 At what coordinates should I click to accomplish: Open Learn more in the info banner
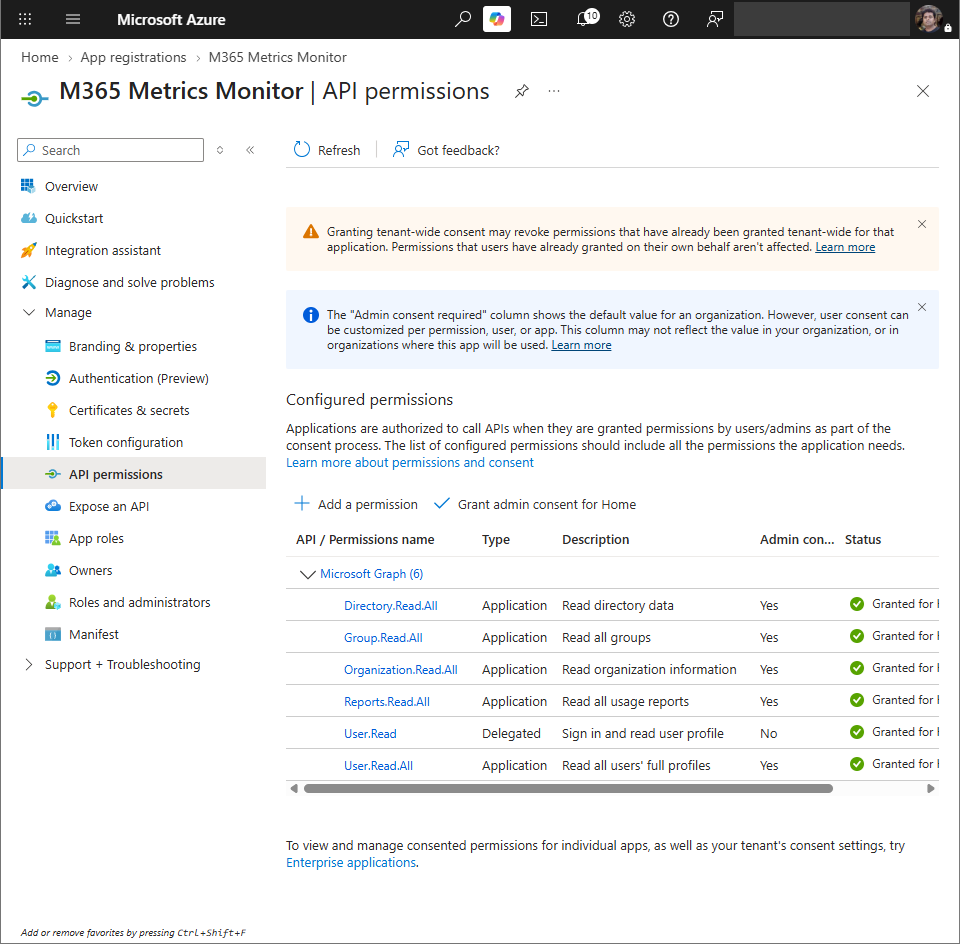coord(581,345)
